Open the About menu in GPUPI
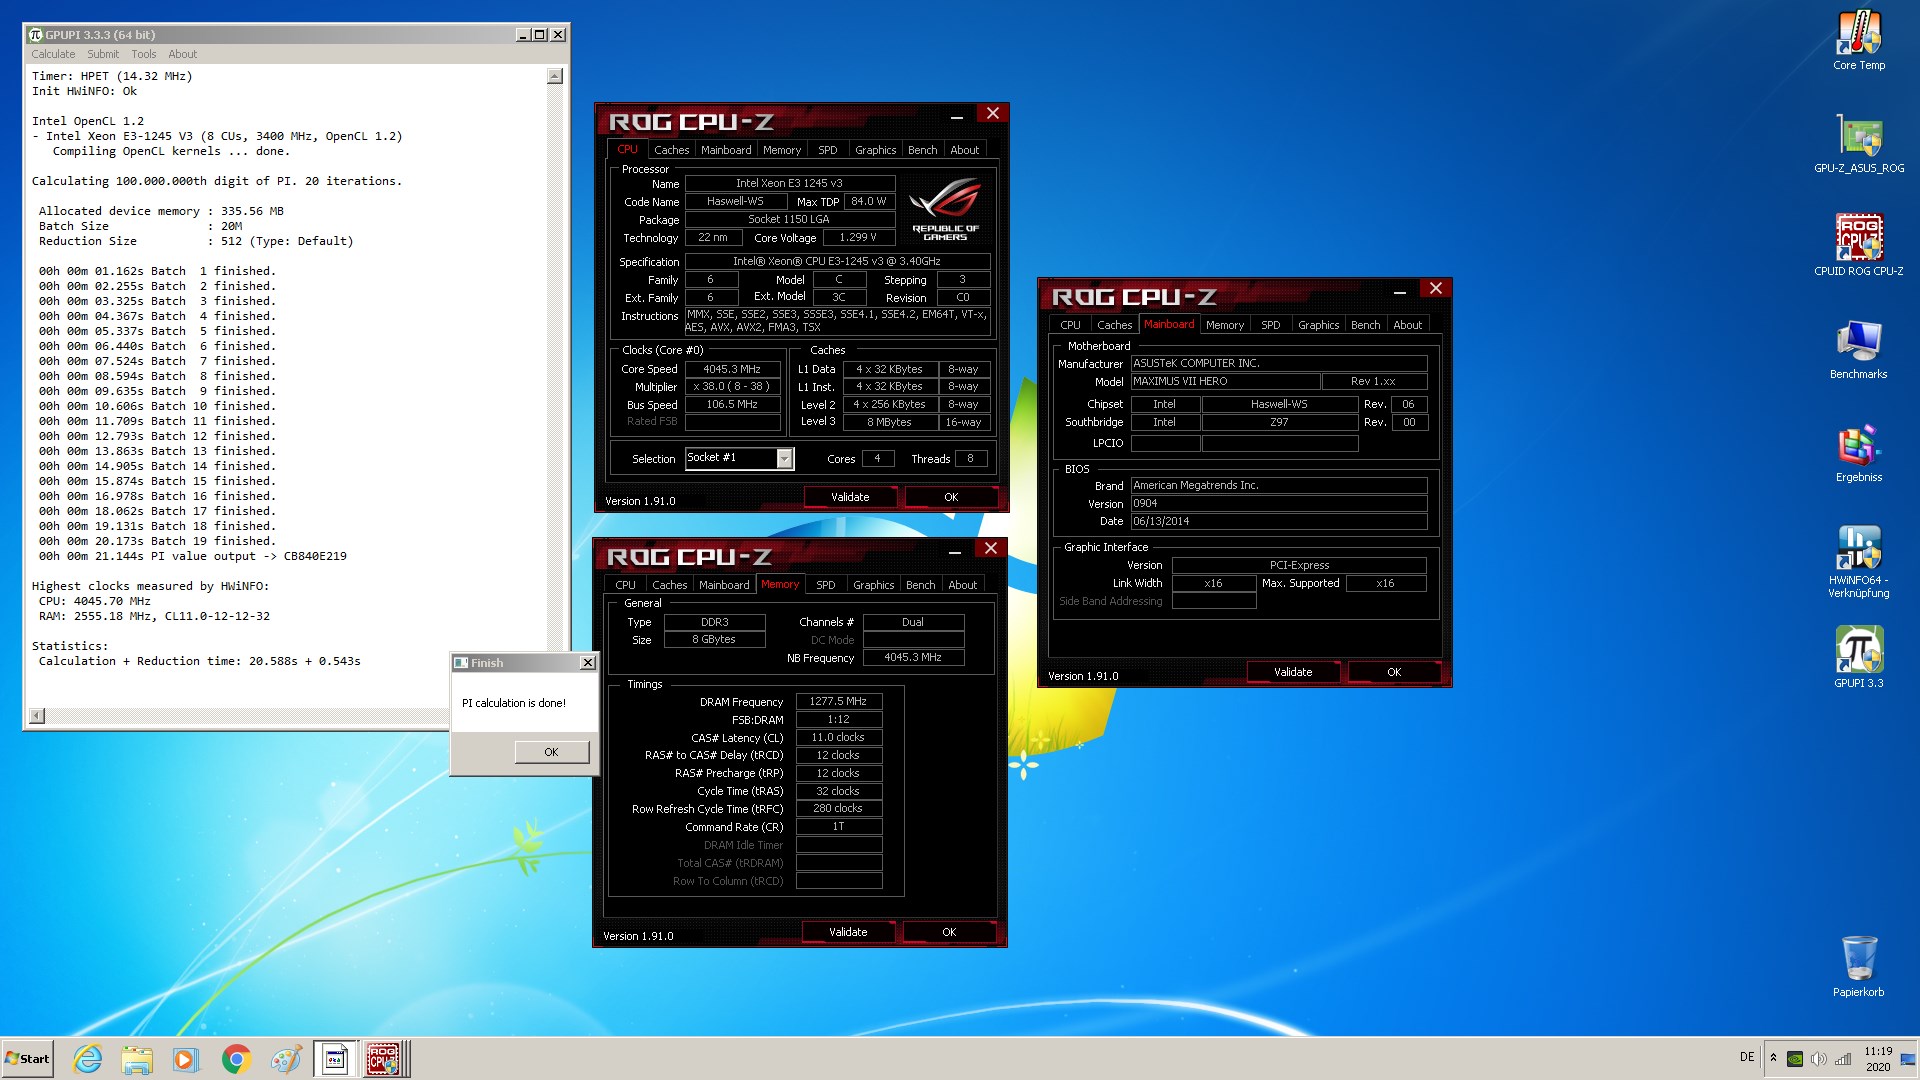Image resolution: width=1920 pixels, height=1080 pixels. (x=182, y=54)
